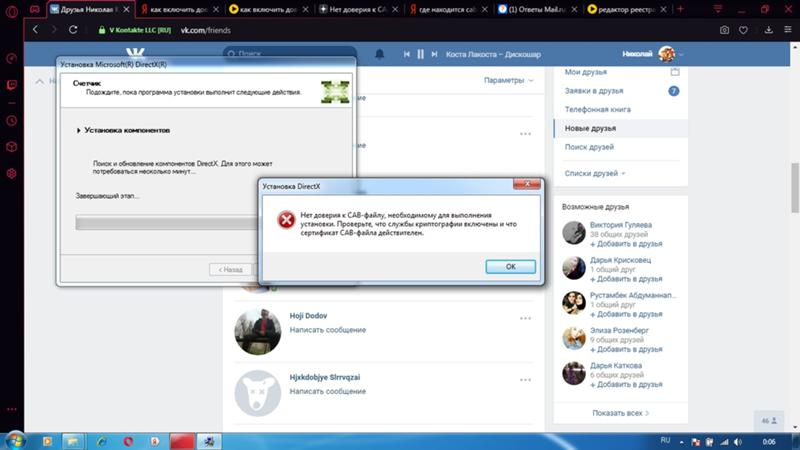Skip to previous track in VK player
Screen dimensions: 800x450
[407, 54]
